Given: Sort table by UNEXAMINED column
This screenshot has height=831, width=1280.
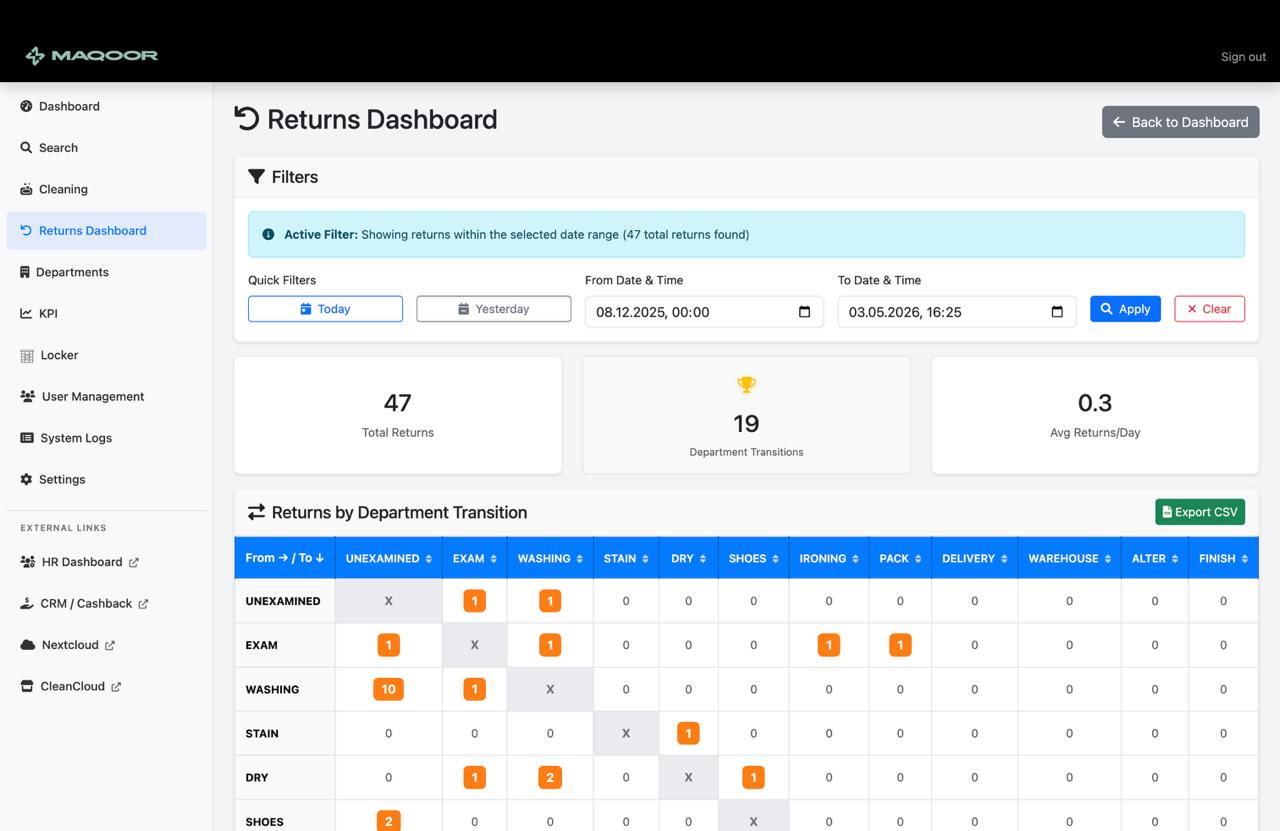Looking at the screenshot, I should 388,558.
